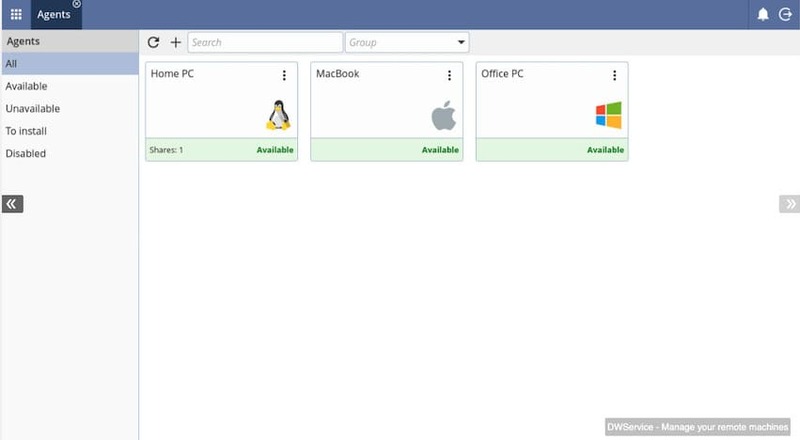Refresh the agents list

click(x=153, y=42)
